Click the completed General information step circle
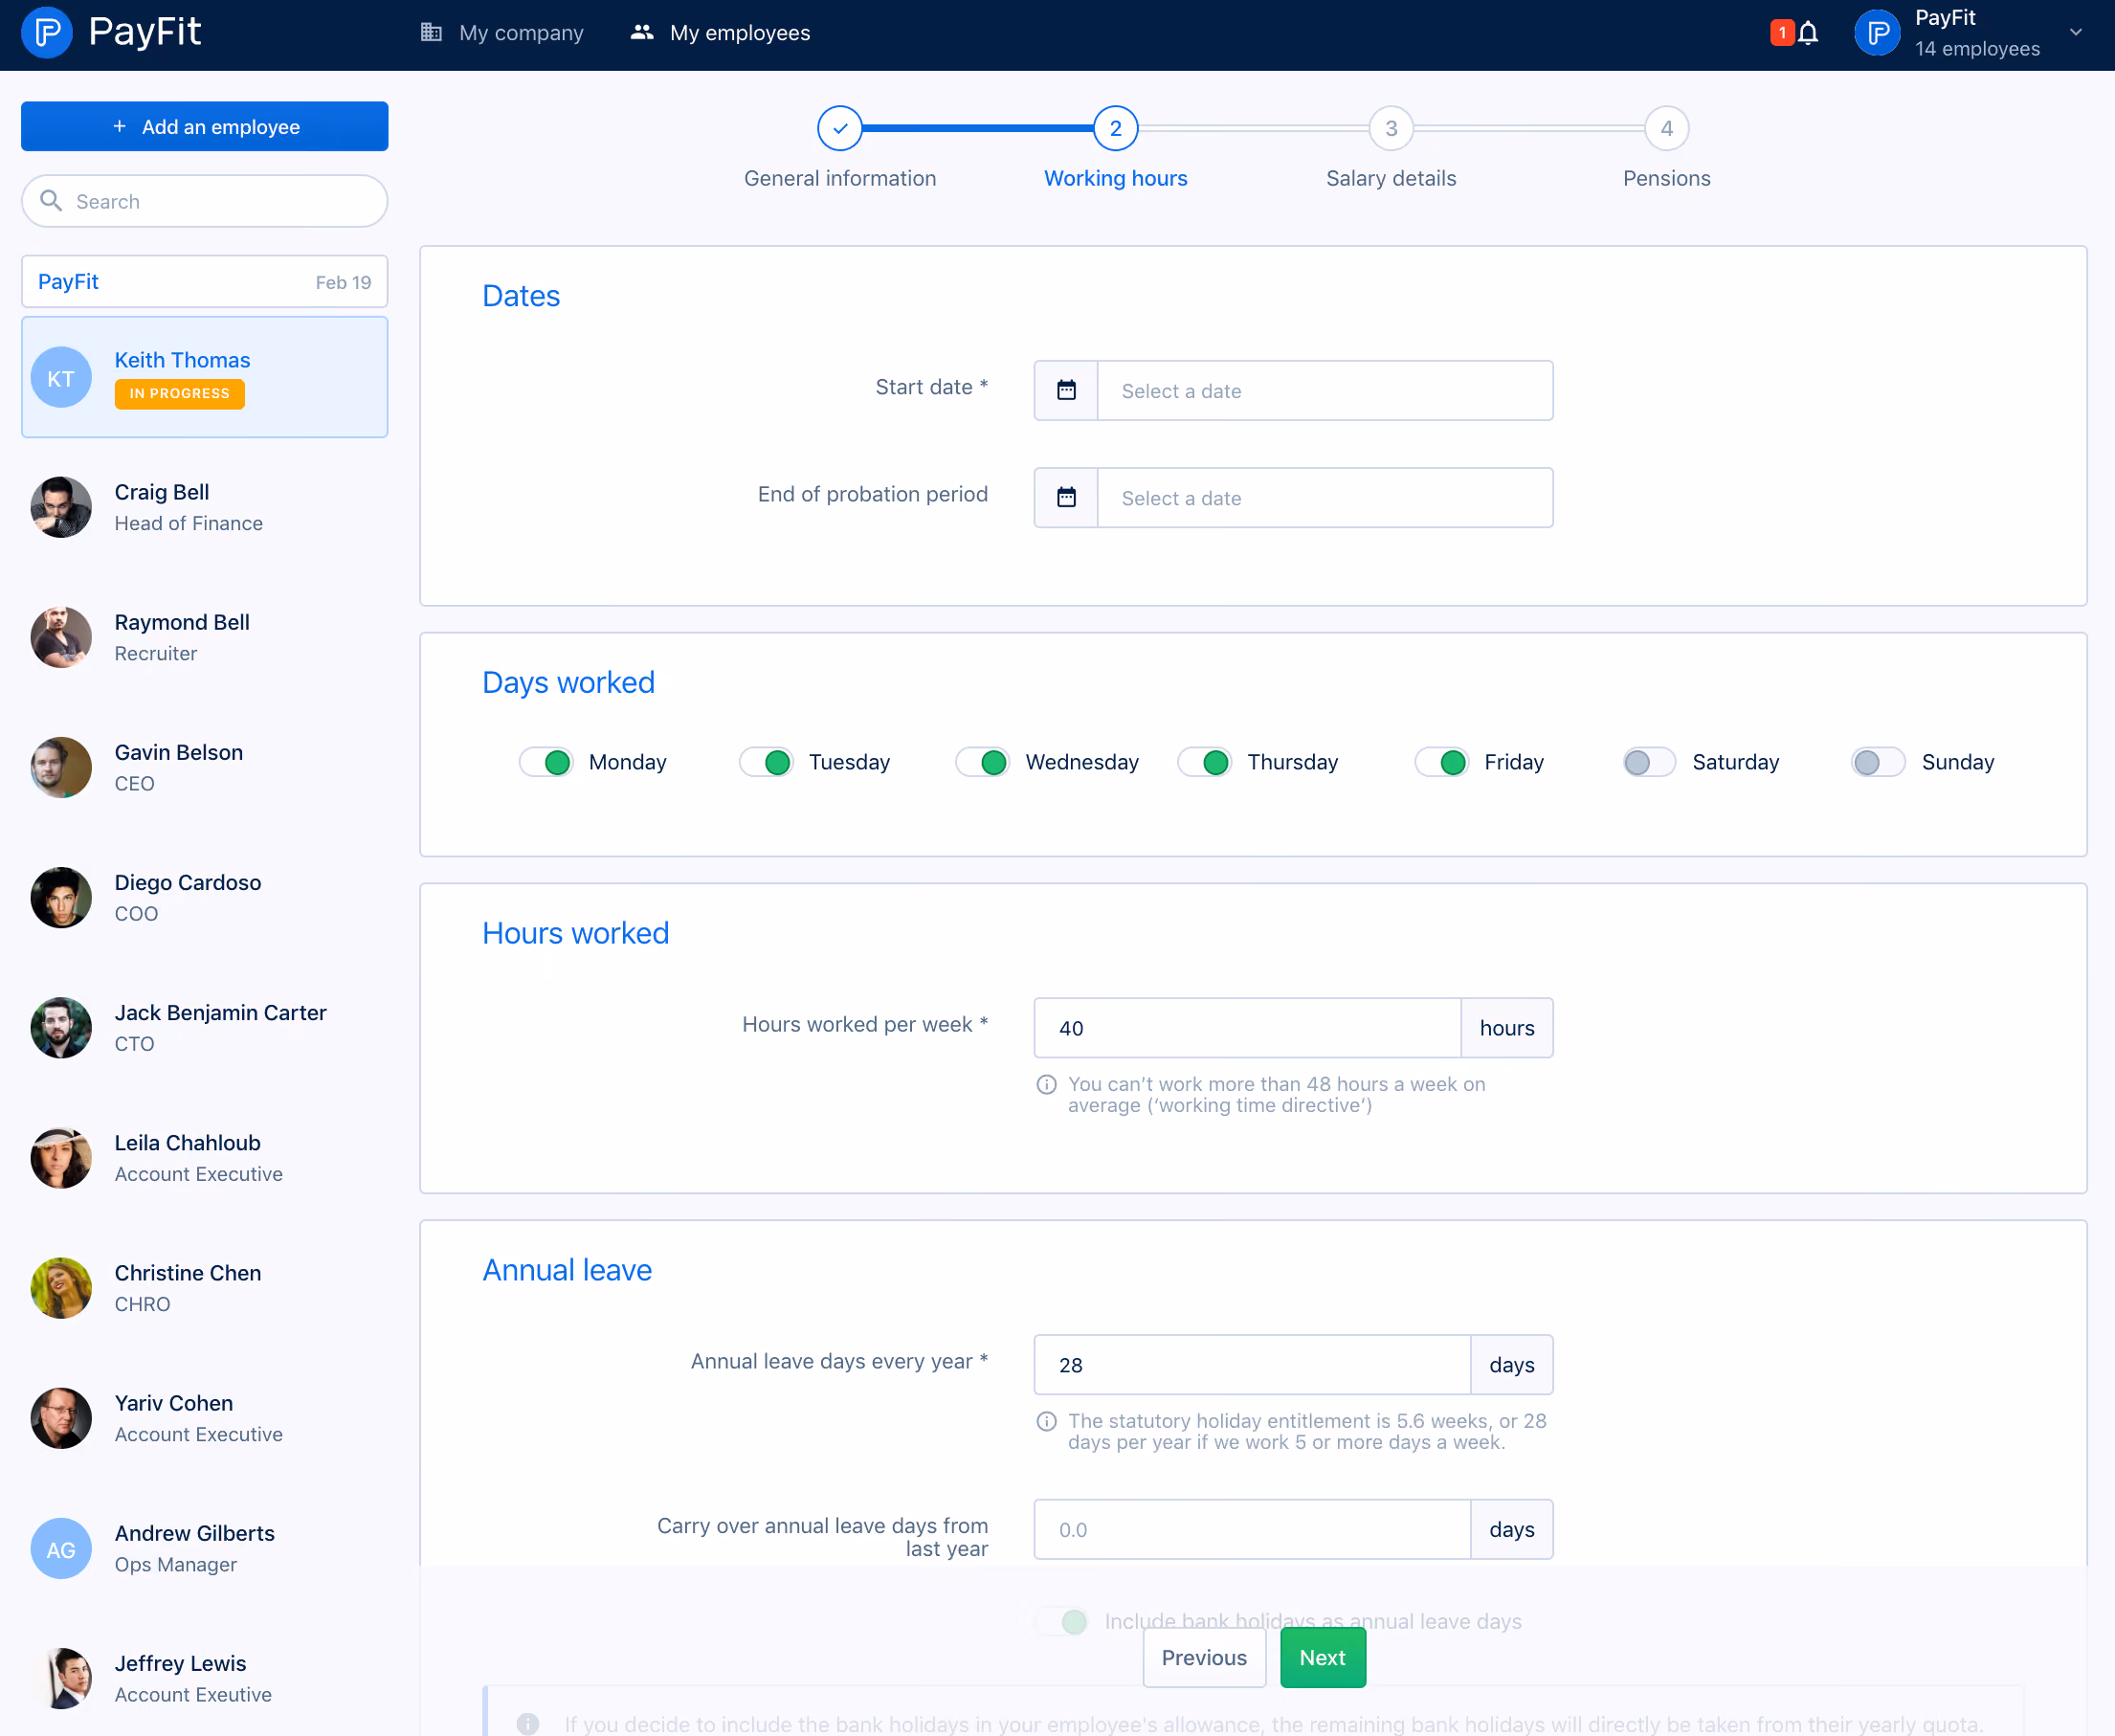Screen dimensions: 2115x1736 [840, 128]
